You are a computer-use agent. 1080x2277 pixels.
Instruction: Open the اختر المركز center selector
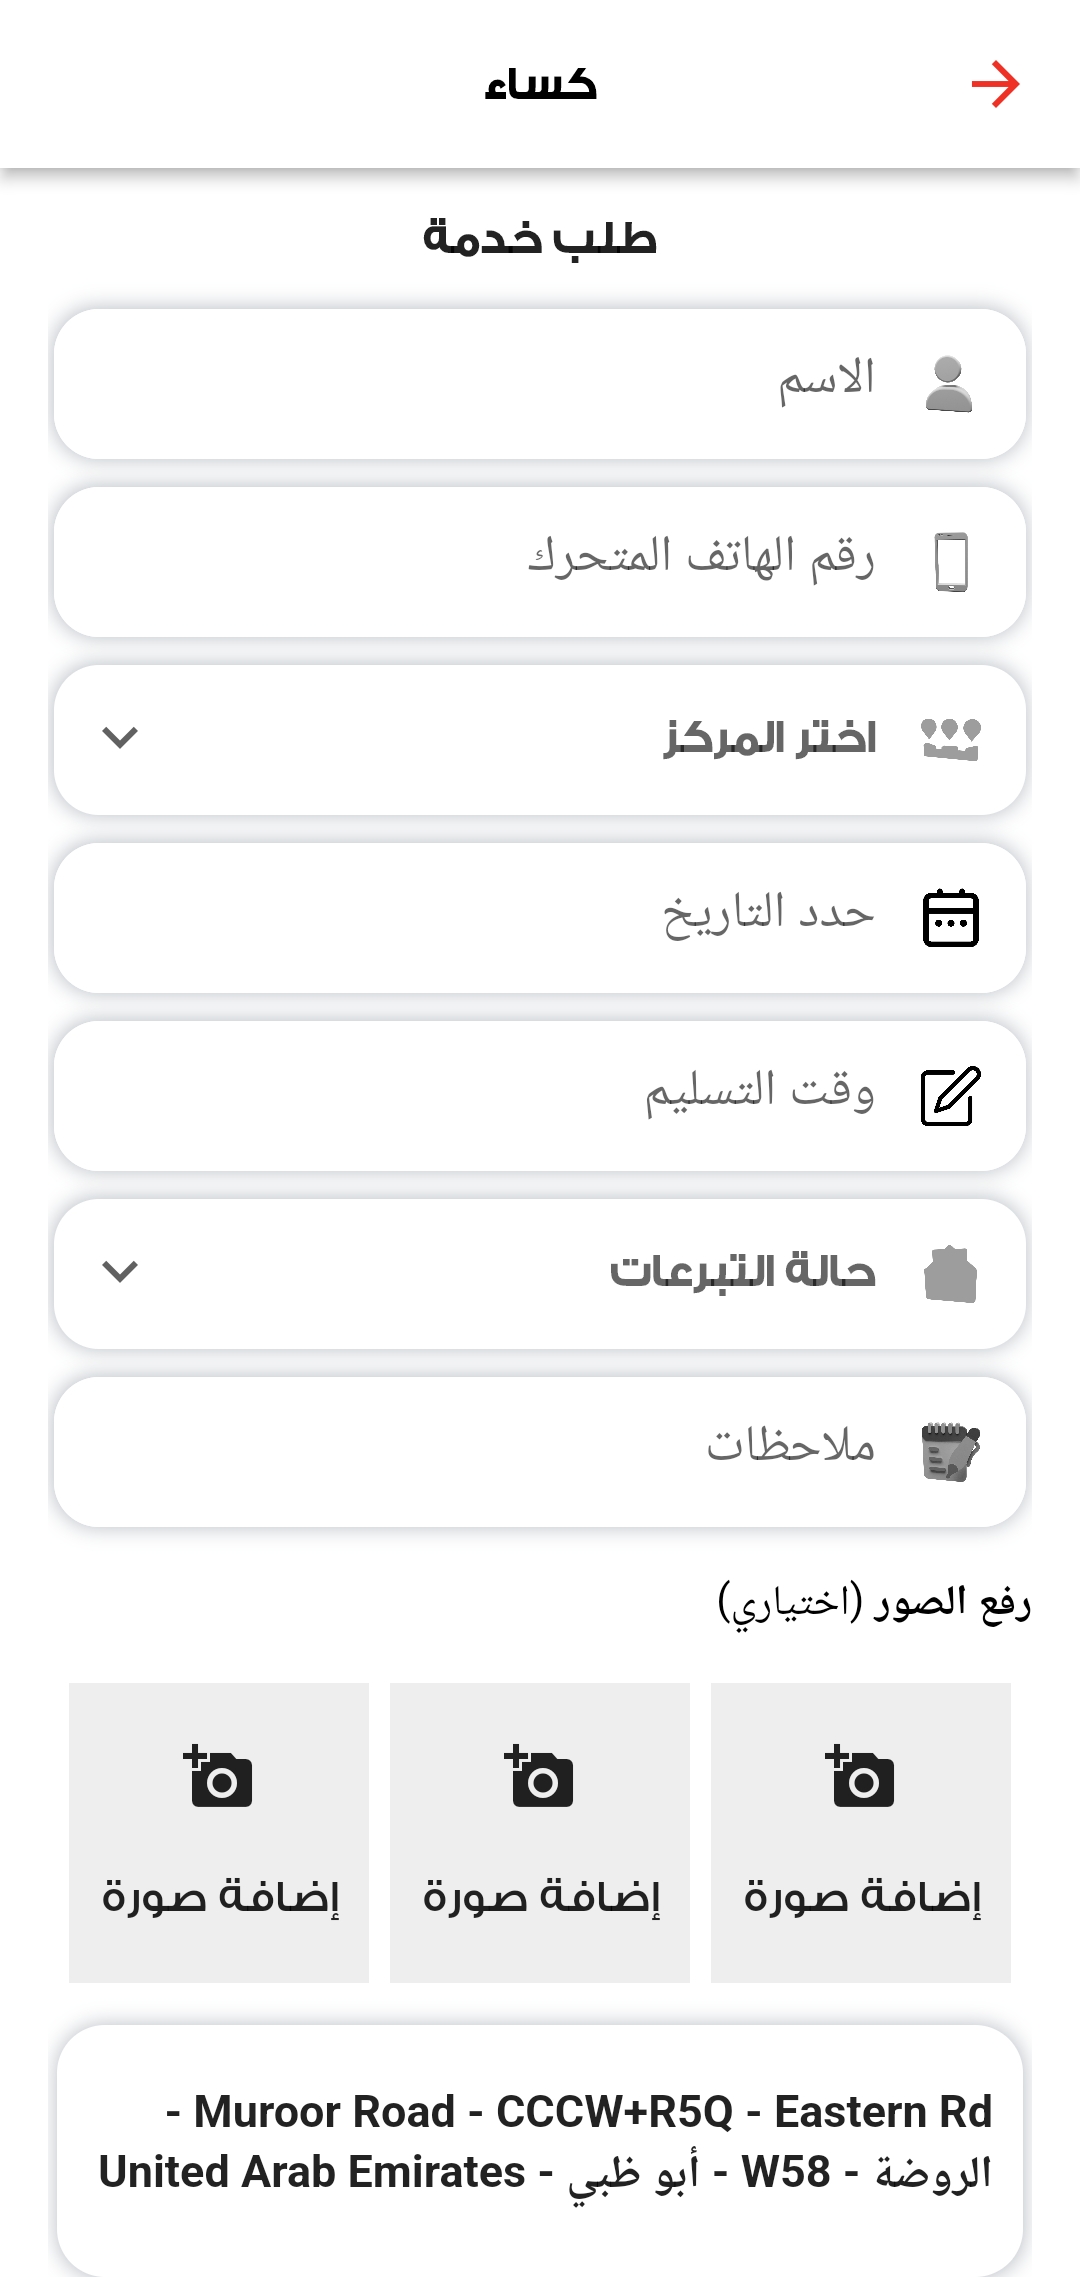(540, 740)
